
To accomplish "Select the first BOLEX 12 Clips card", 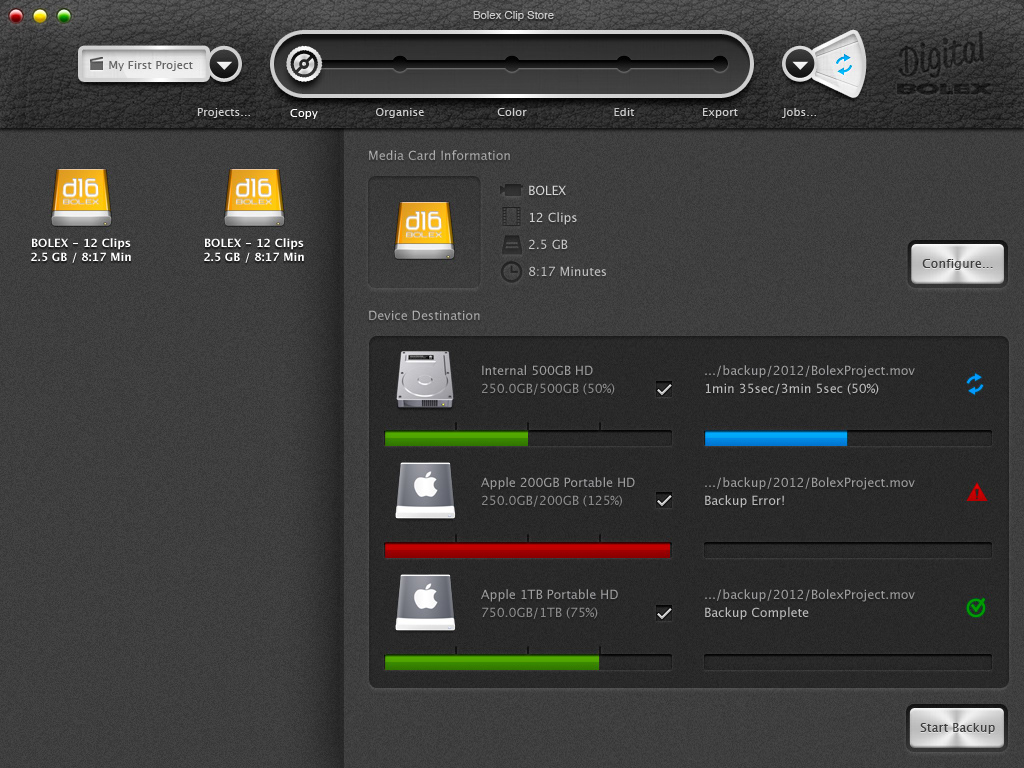I will (81, 216).
